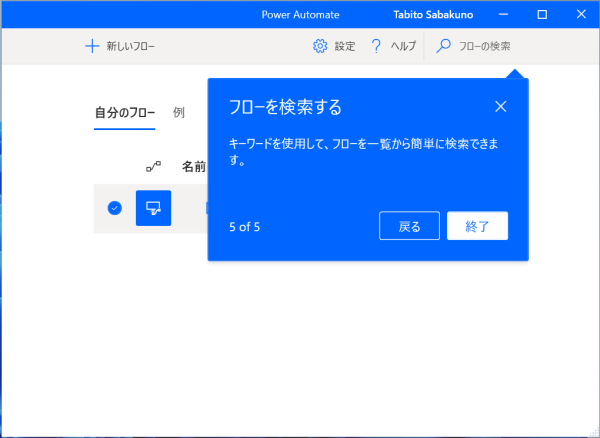Maximize the Power Automate window
Viewport: 600px width, 438px height.
point(542,15)
